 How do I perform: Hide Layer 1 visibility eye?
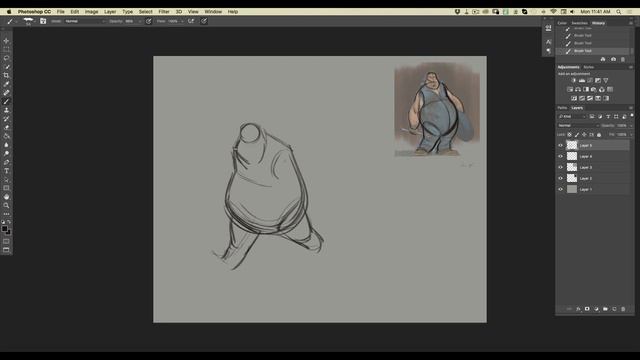[x=560, y=189]
